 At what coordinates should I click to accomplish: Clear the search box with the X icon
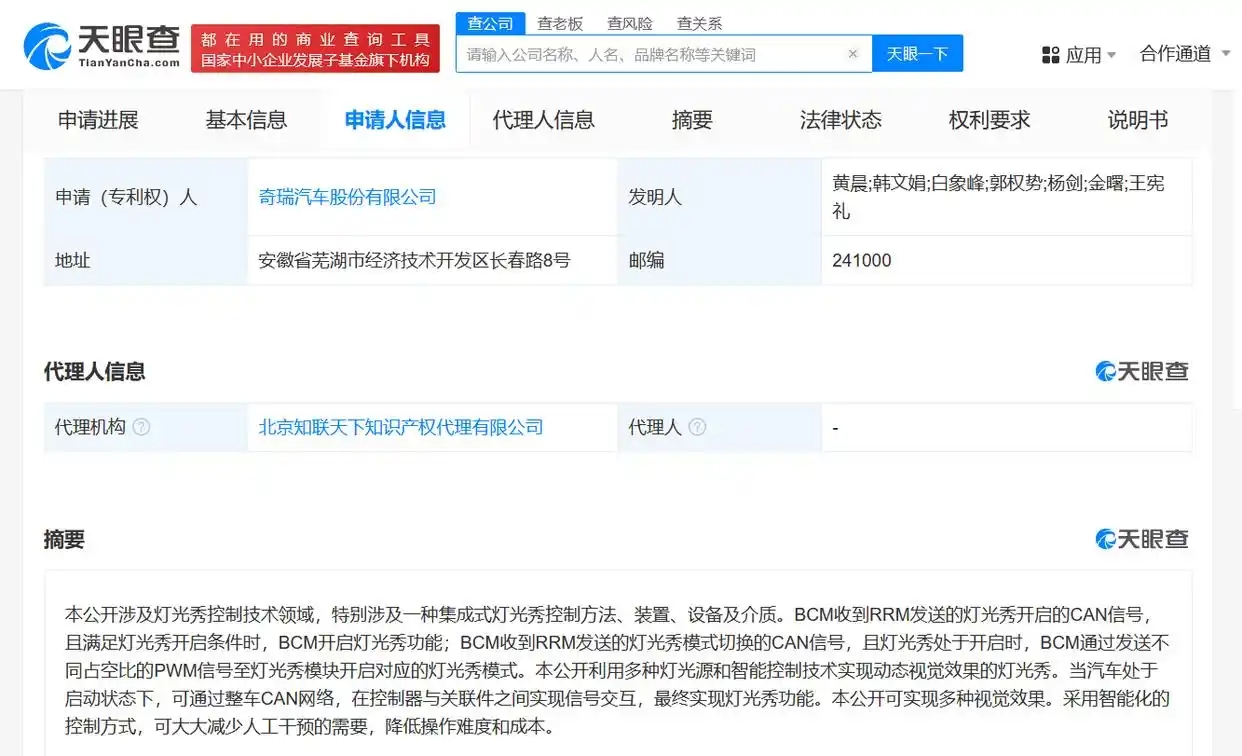853,54
